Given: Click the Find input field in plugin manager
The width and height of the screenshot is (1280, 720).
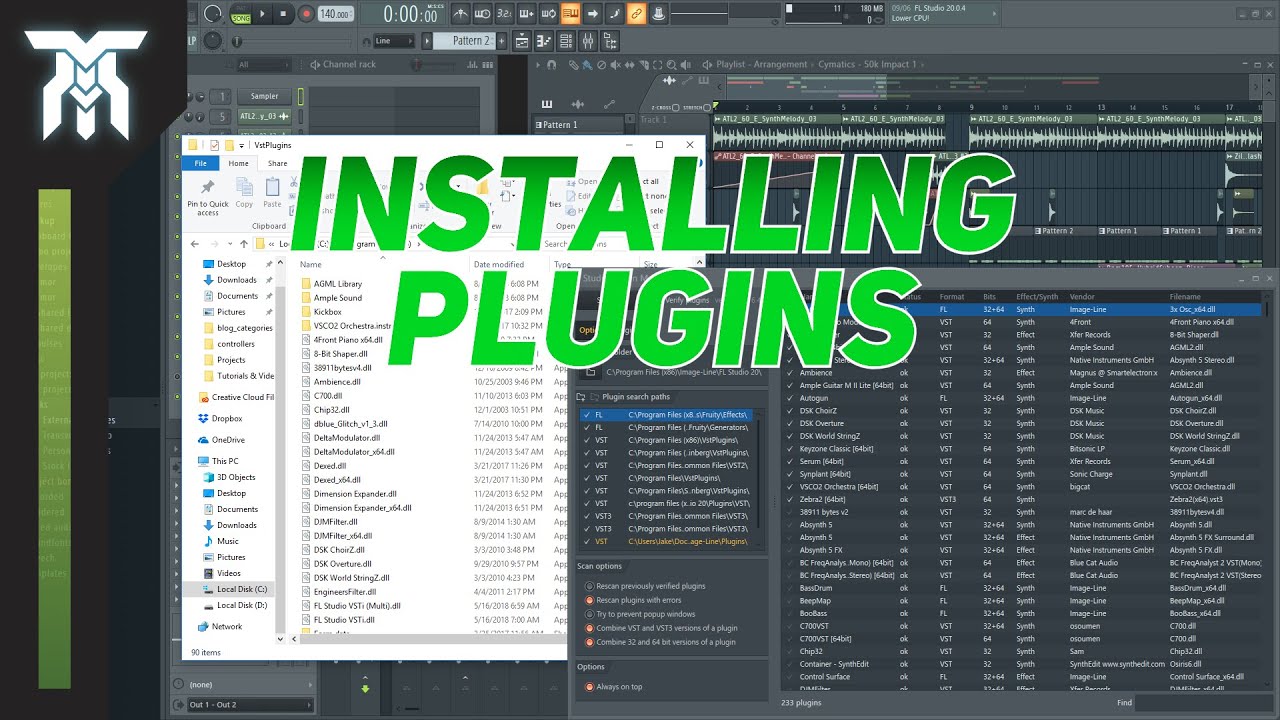Looking at the screenshot, I should [x=1203, y=703].
